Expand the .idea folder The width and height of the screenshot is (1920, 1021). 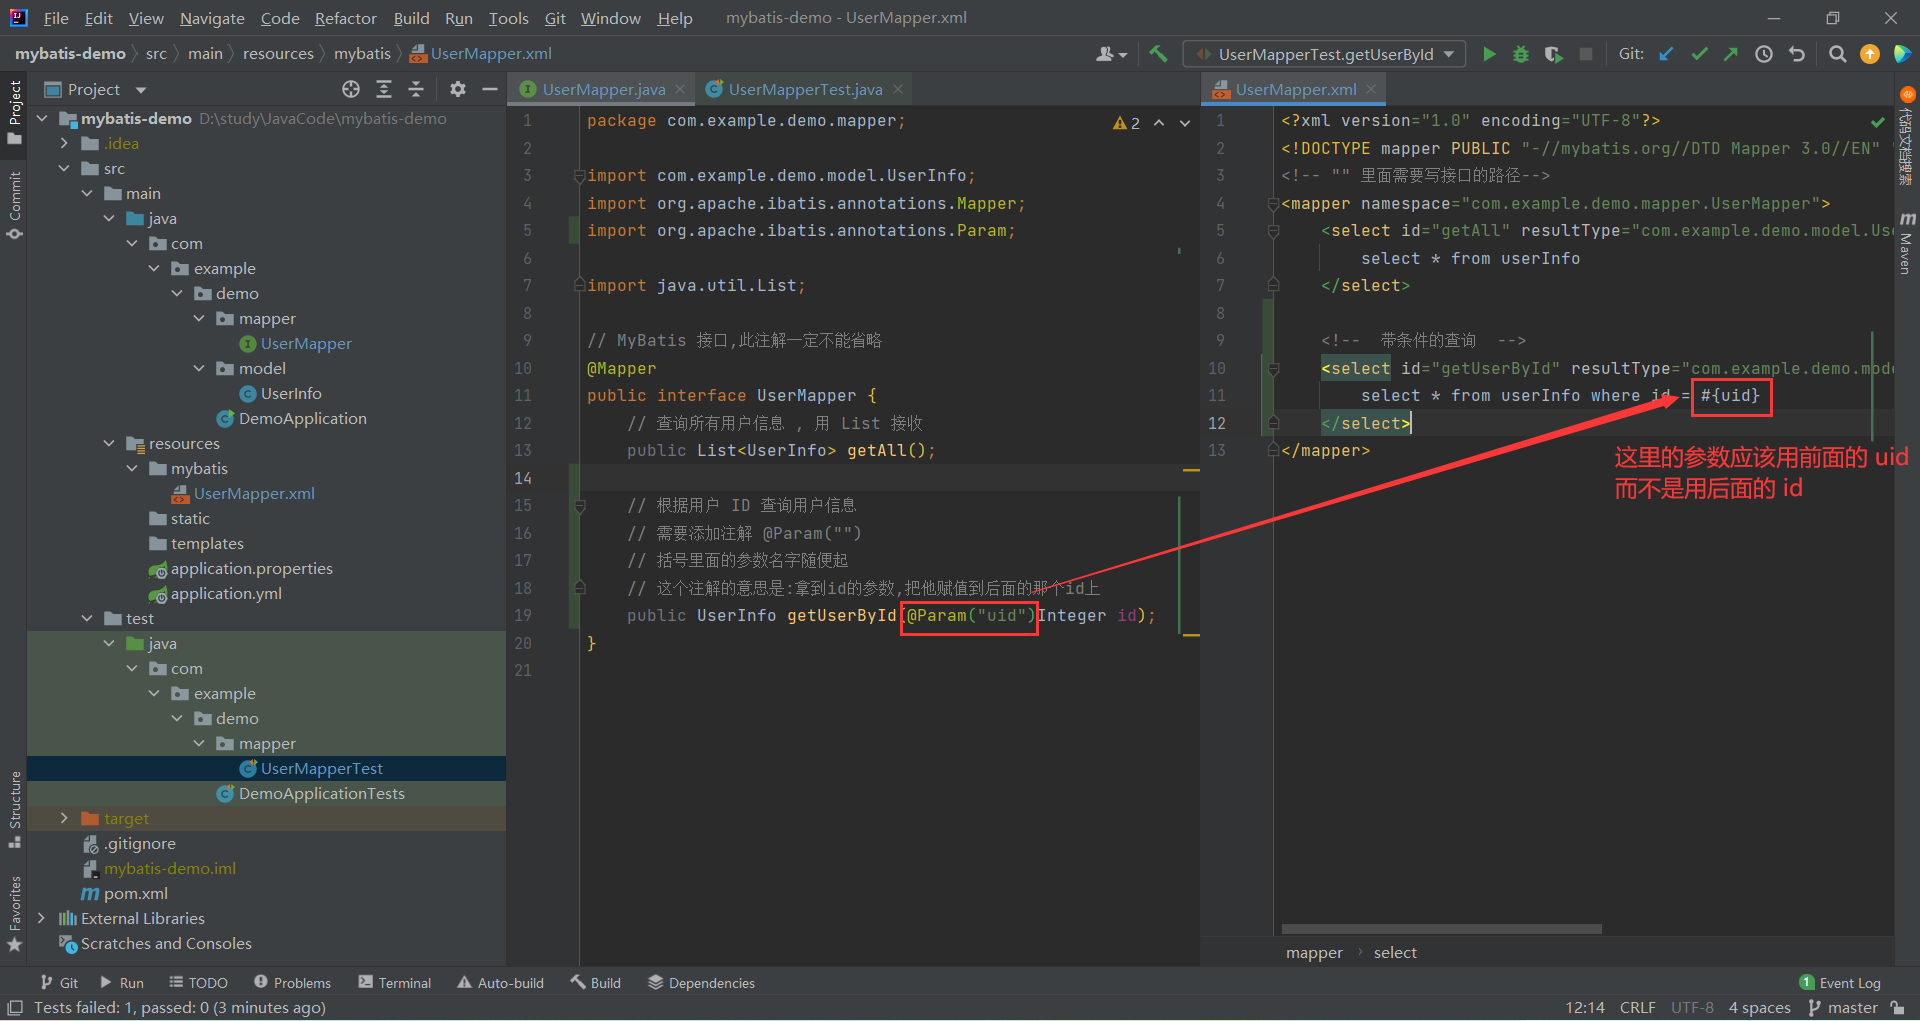click(64, 143)
